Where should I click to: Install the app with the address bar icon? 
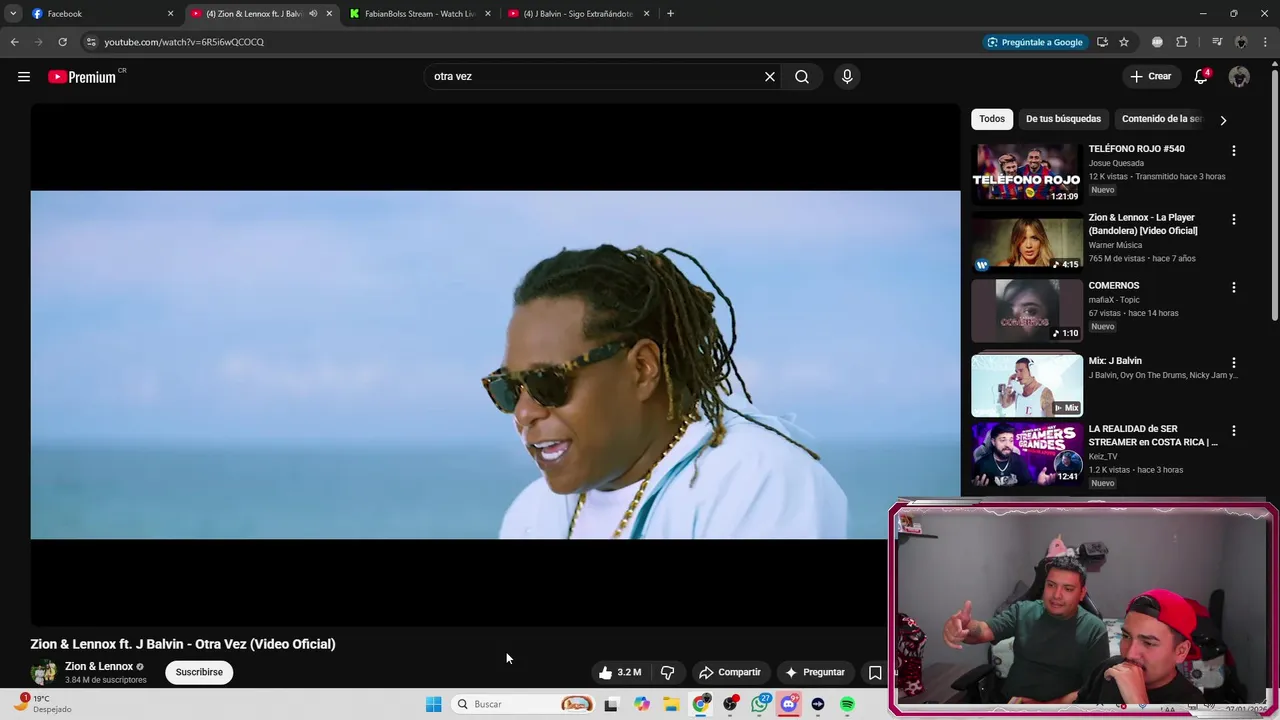[1102, 42]
